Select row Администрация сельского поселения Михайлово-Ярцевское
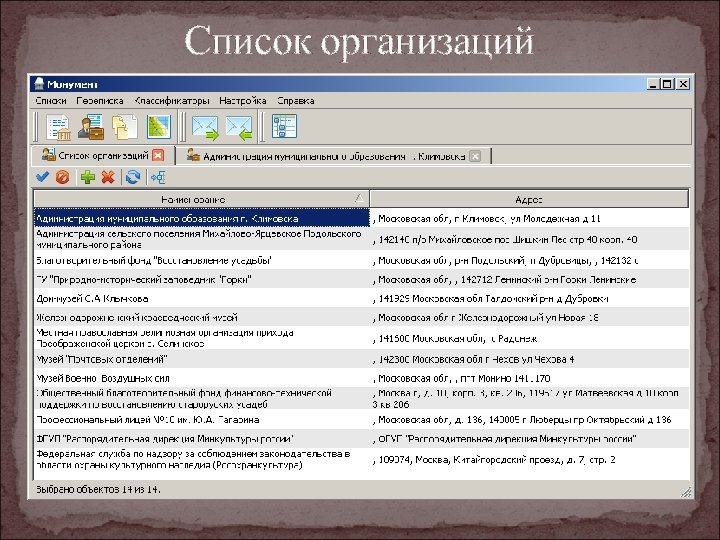The image size is (720, 540). tap(202, 239)
